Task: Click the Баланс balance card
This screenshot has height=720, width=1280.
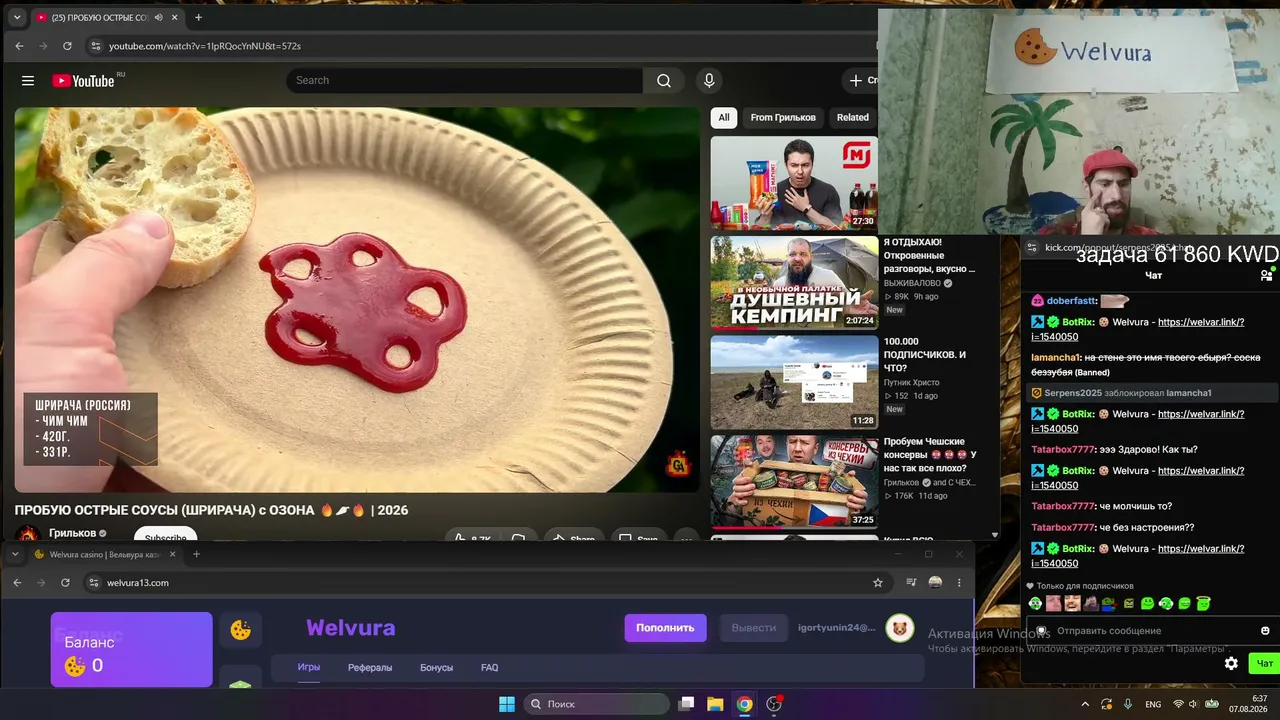Action: click(x=132, y=650)
